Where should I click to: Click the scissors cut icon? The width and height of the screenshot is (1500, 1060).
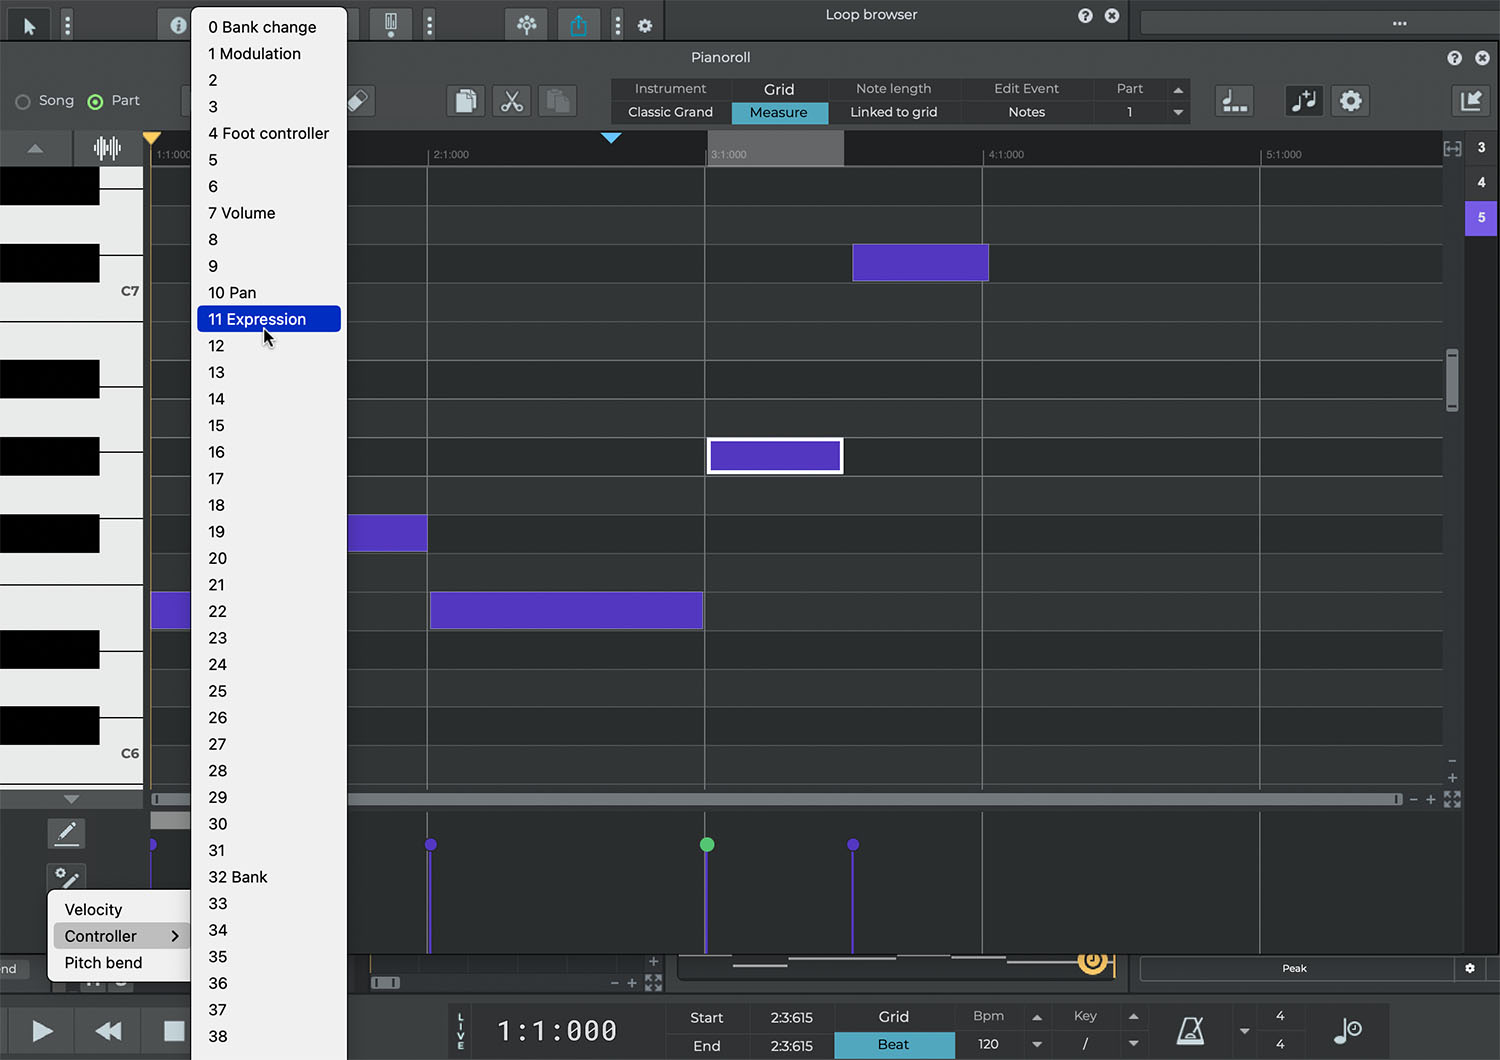click(512, 101)
